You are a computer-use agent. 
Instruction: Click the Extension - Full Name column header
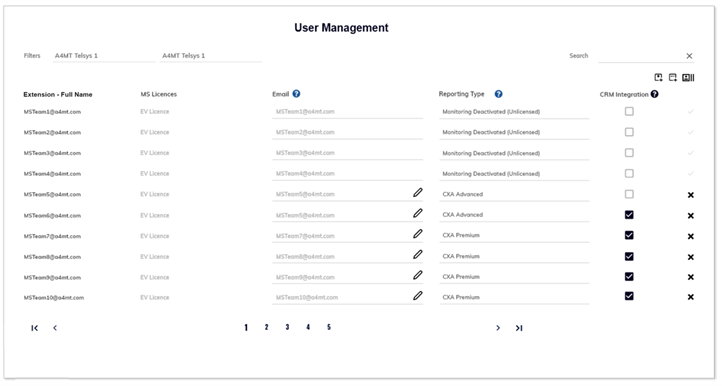point(58,94)
